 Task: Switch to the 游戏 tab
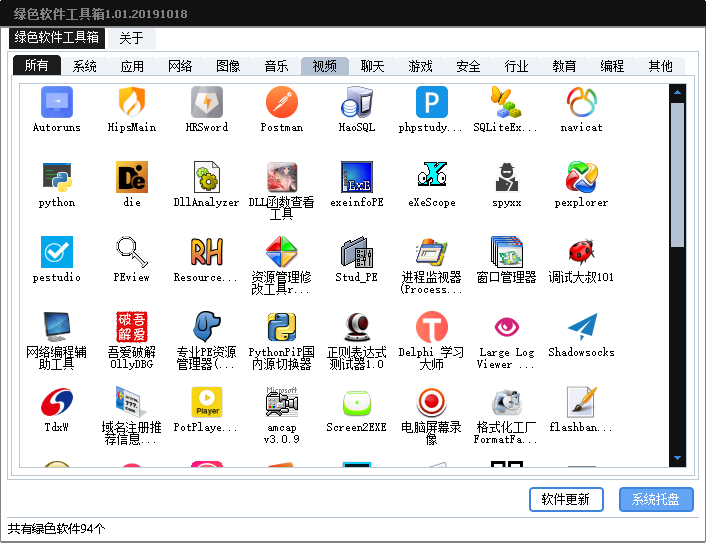coord(421,66)
